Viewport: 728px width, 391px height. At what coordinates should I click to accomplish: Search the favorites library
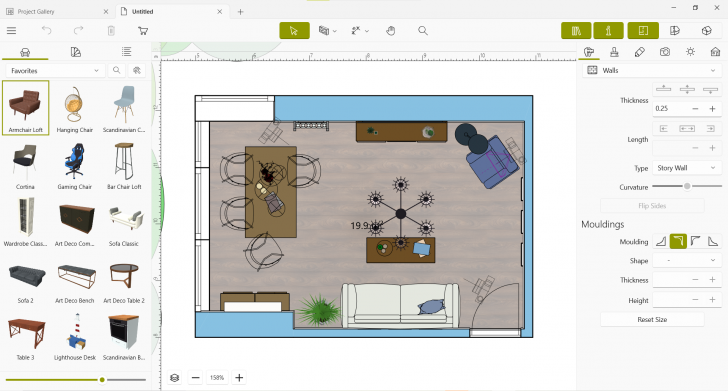click(x=117, y=71)
